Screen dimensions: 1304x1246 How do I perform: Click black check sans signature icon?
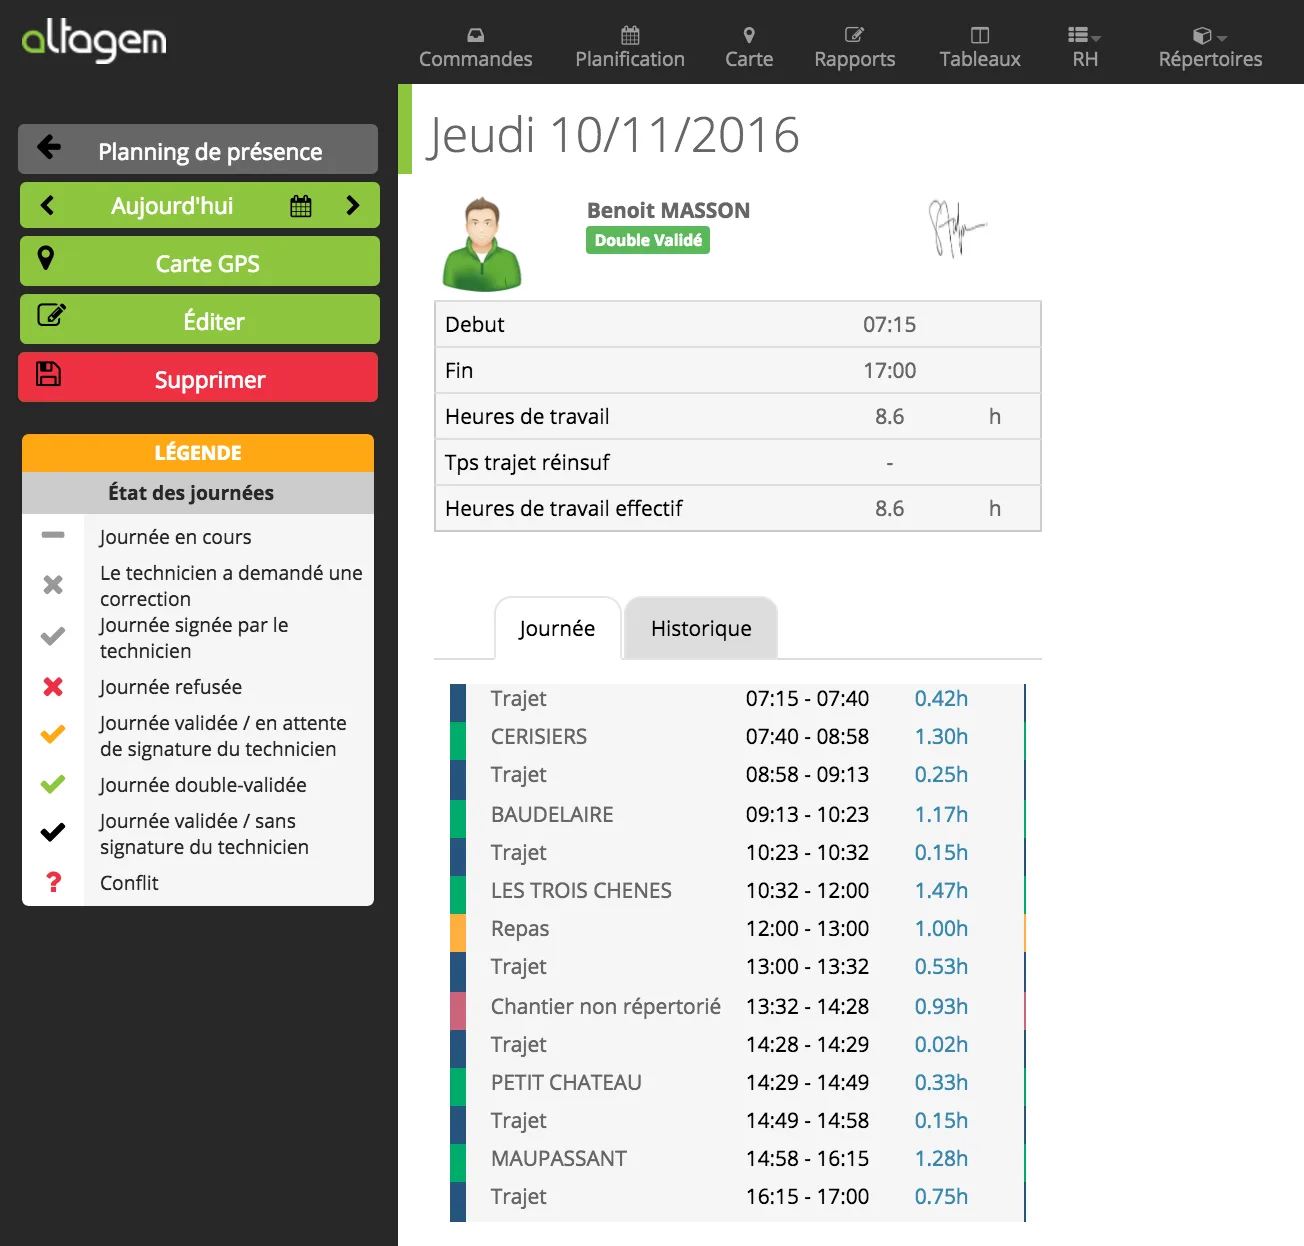coord(53,832)
